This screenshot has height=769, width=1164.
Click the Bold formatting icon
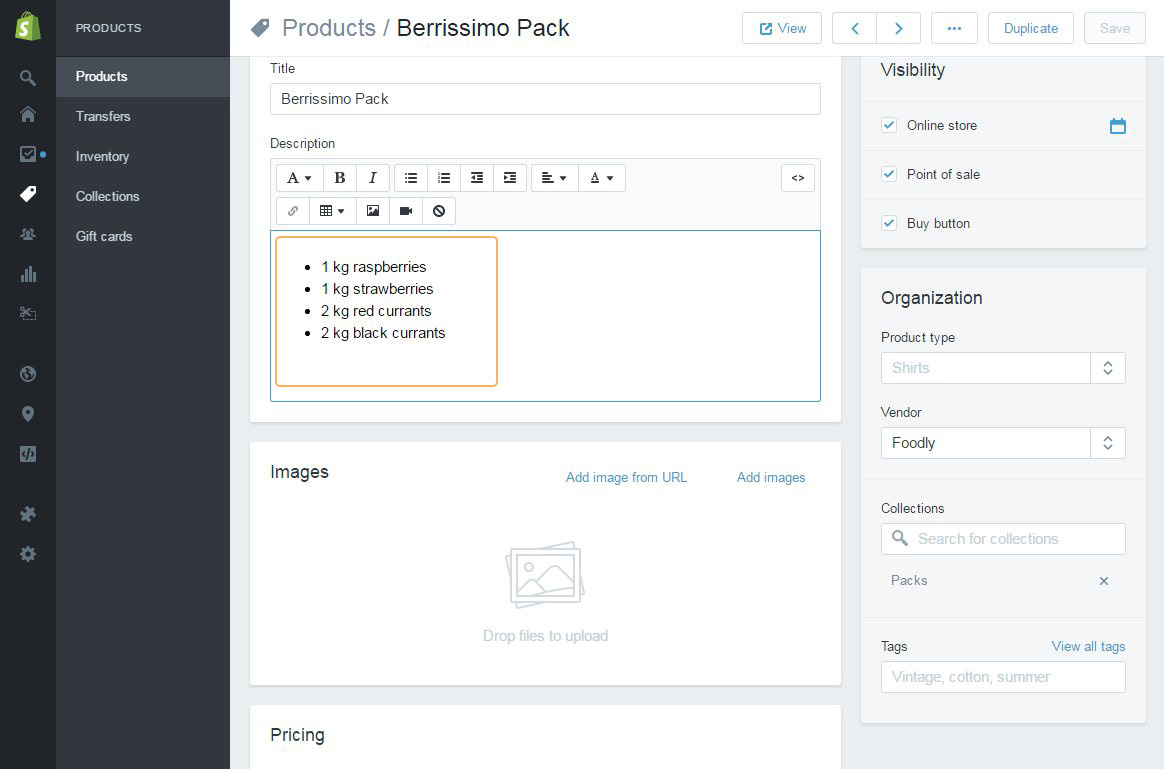(340, 178)
